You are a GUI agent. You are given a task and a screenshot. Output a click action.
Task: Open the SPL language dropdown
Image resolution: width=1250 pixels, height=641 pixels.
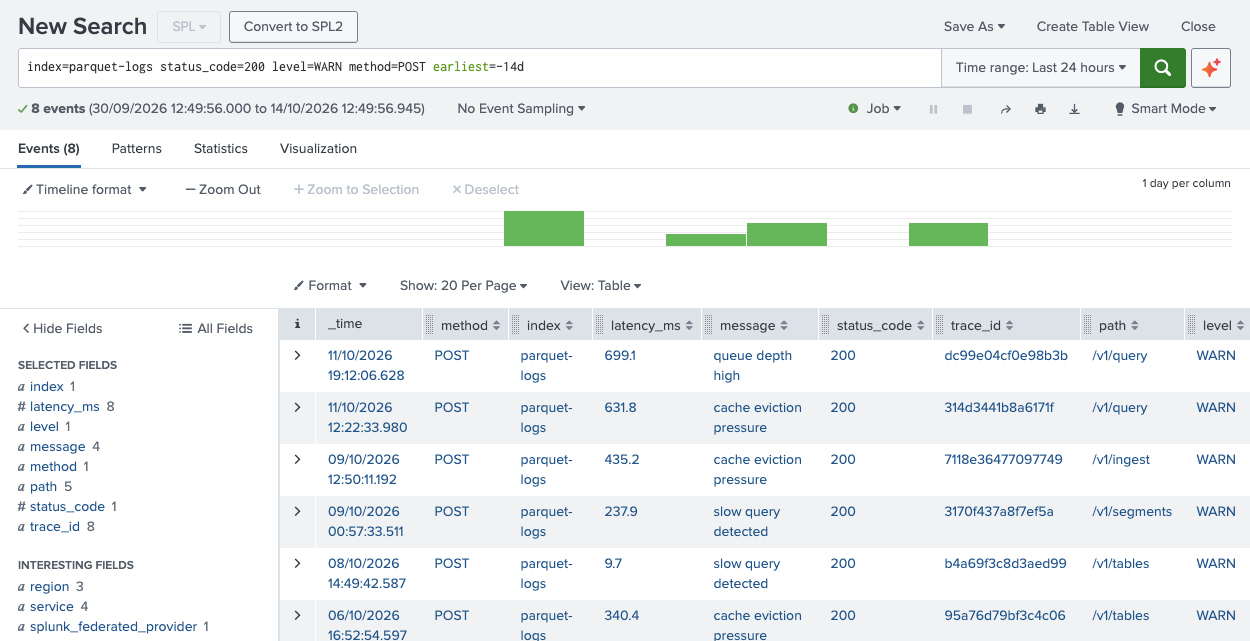188,27
